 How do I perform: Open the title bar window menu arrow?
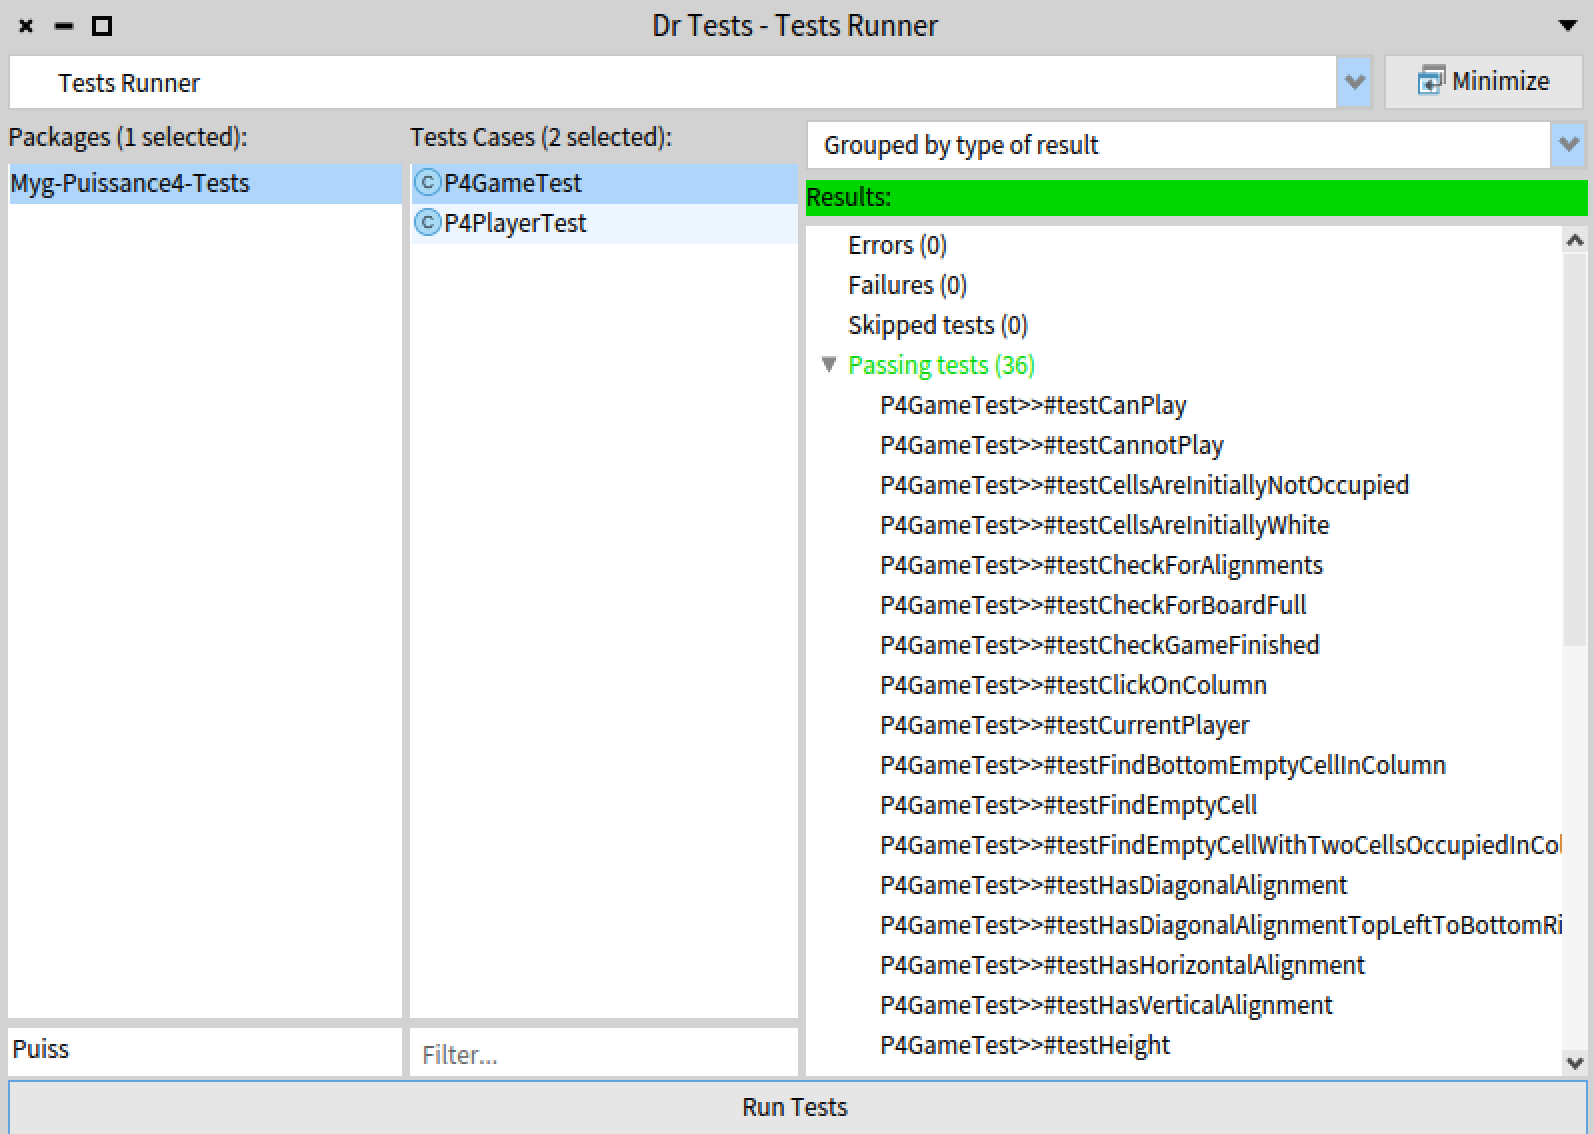coord(1567,26)
